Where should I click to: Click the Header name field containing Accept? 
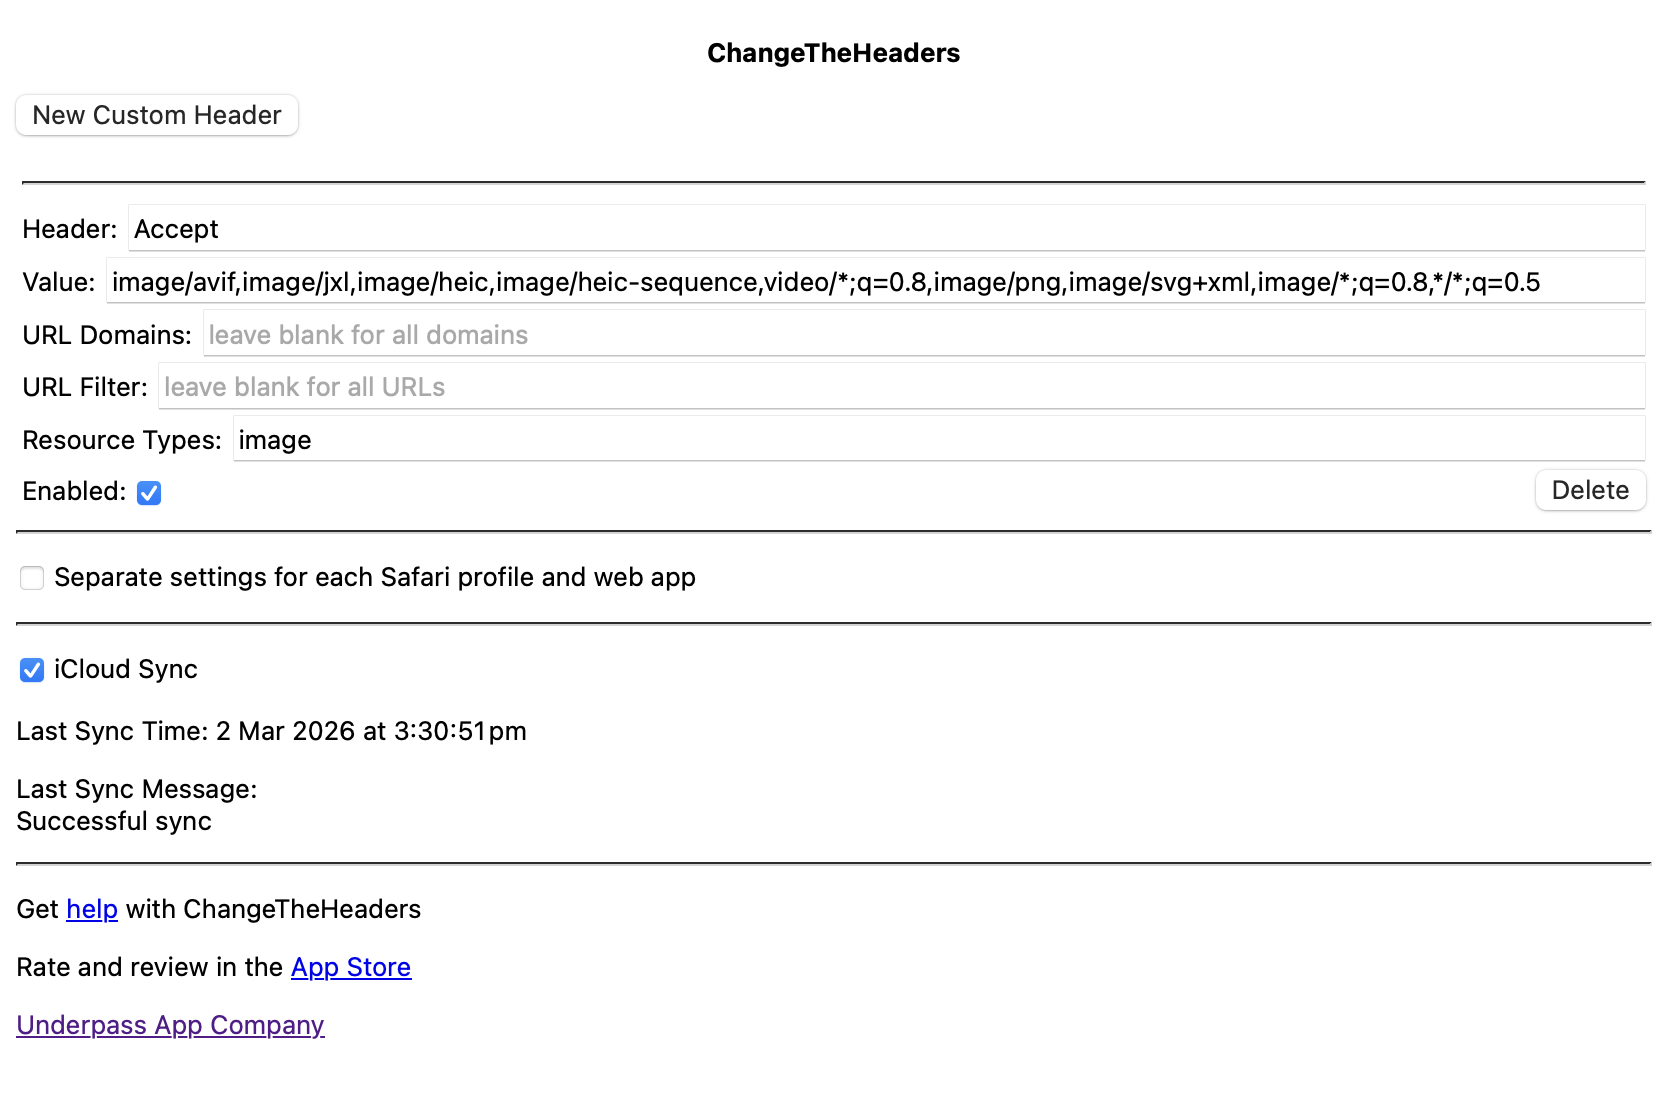point(885,229)
